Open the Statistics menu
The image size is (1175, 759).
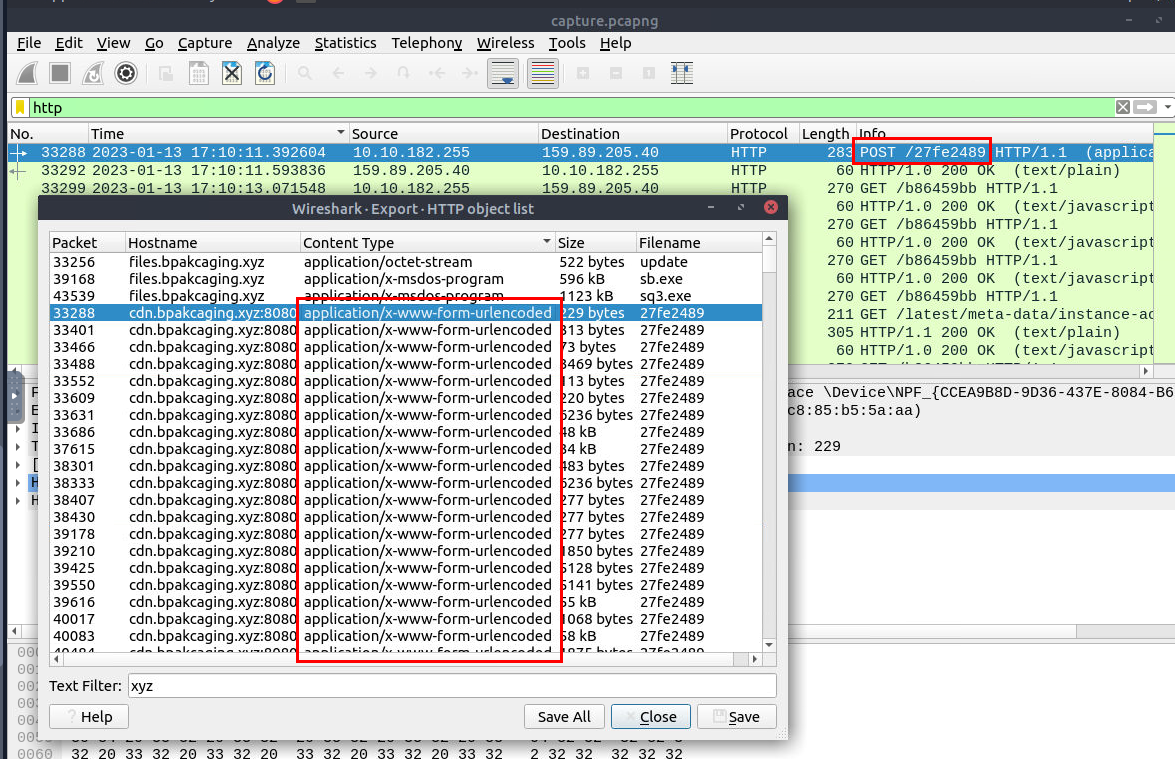coord(345,43)
